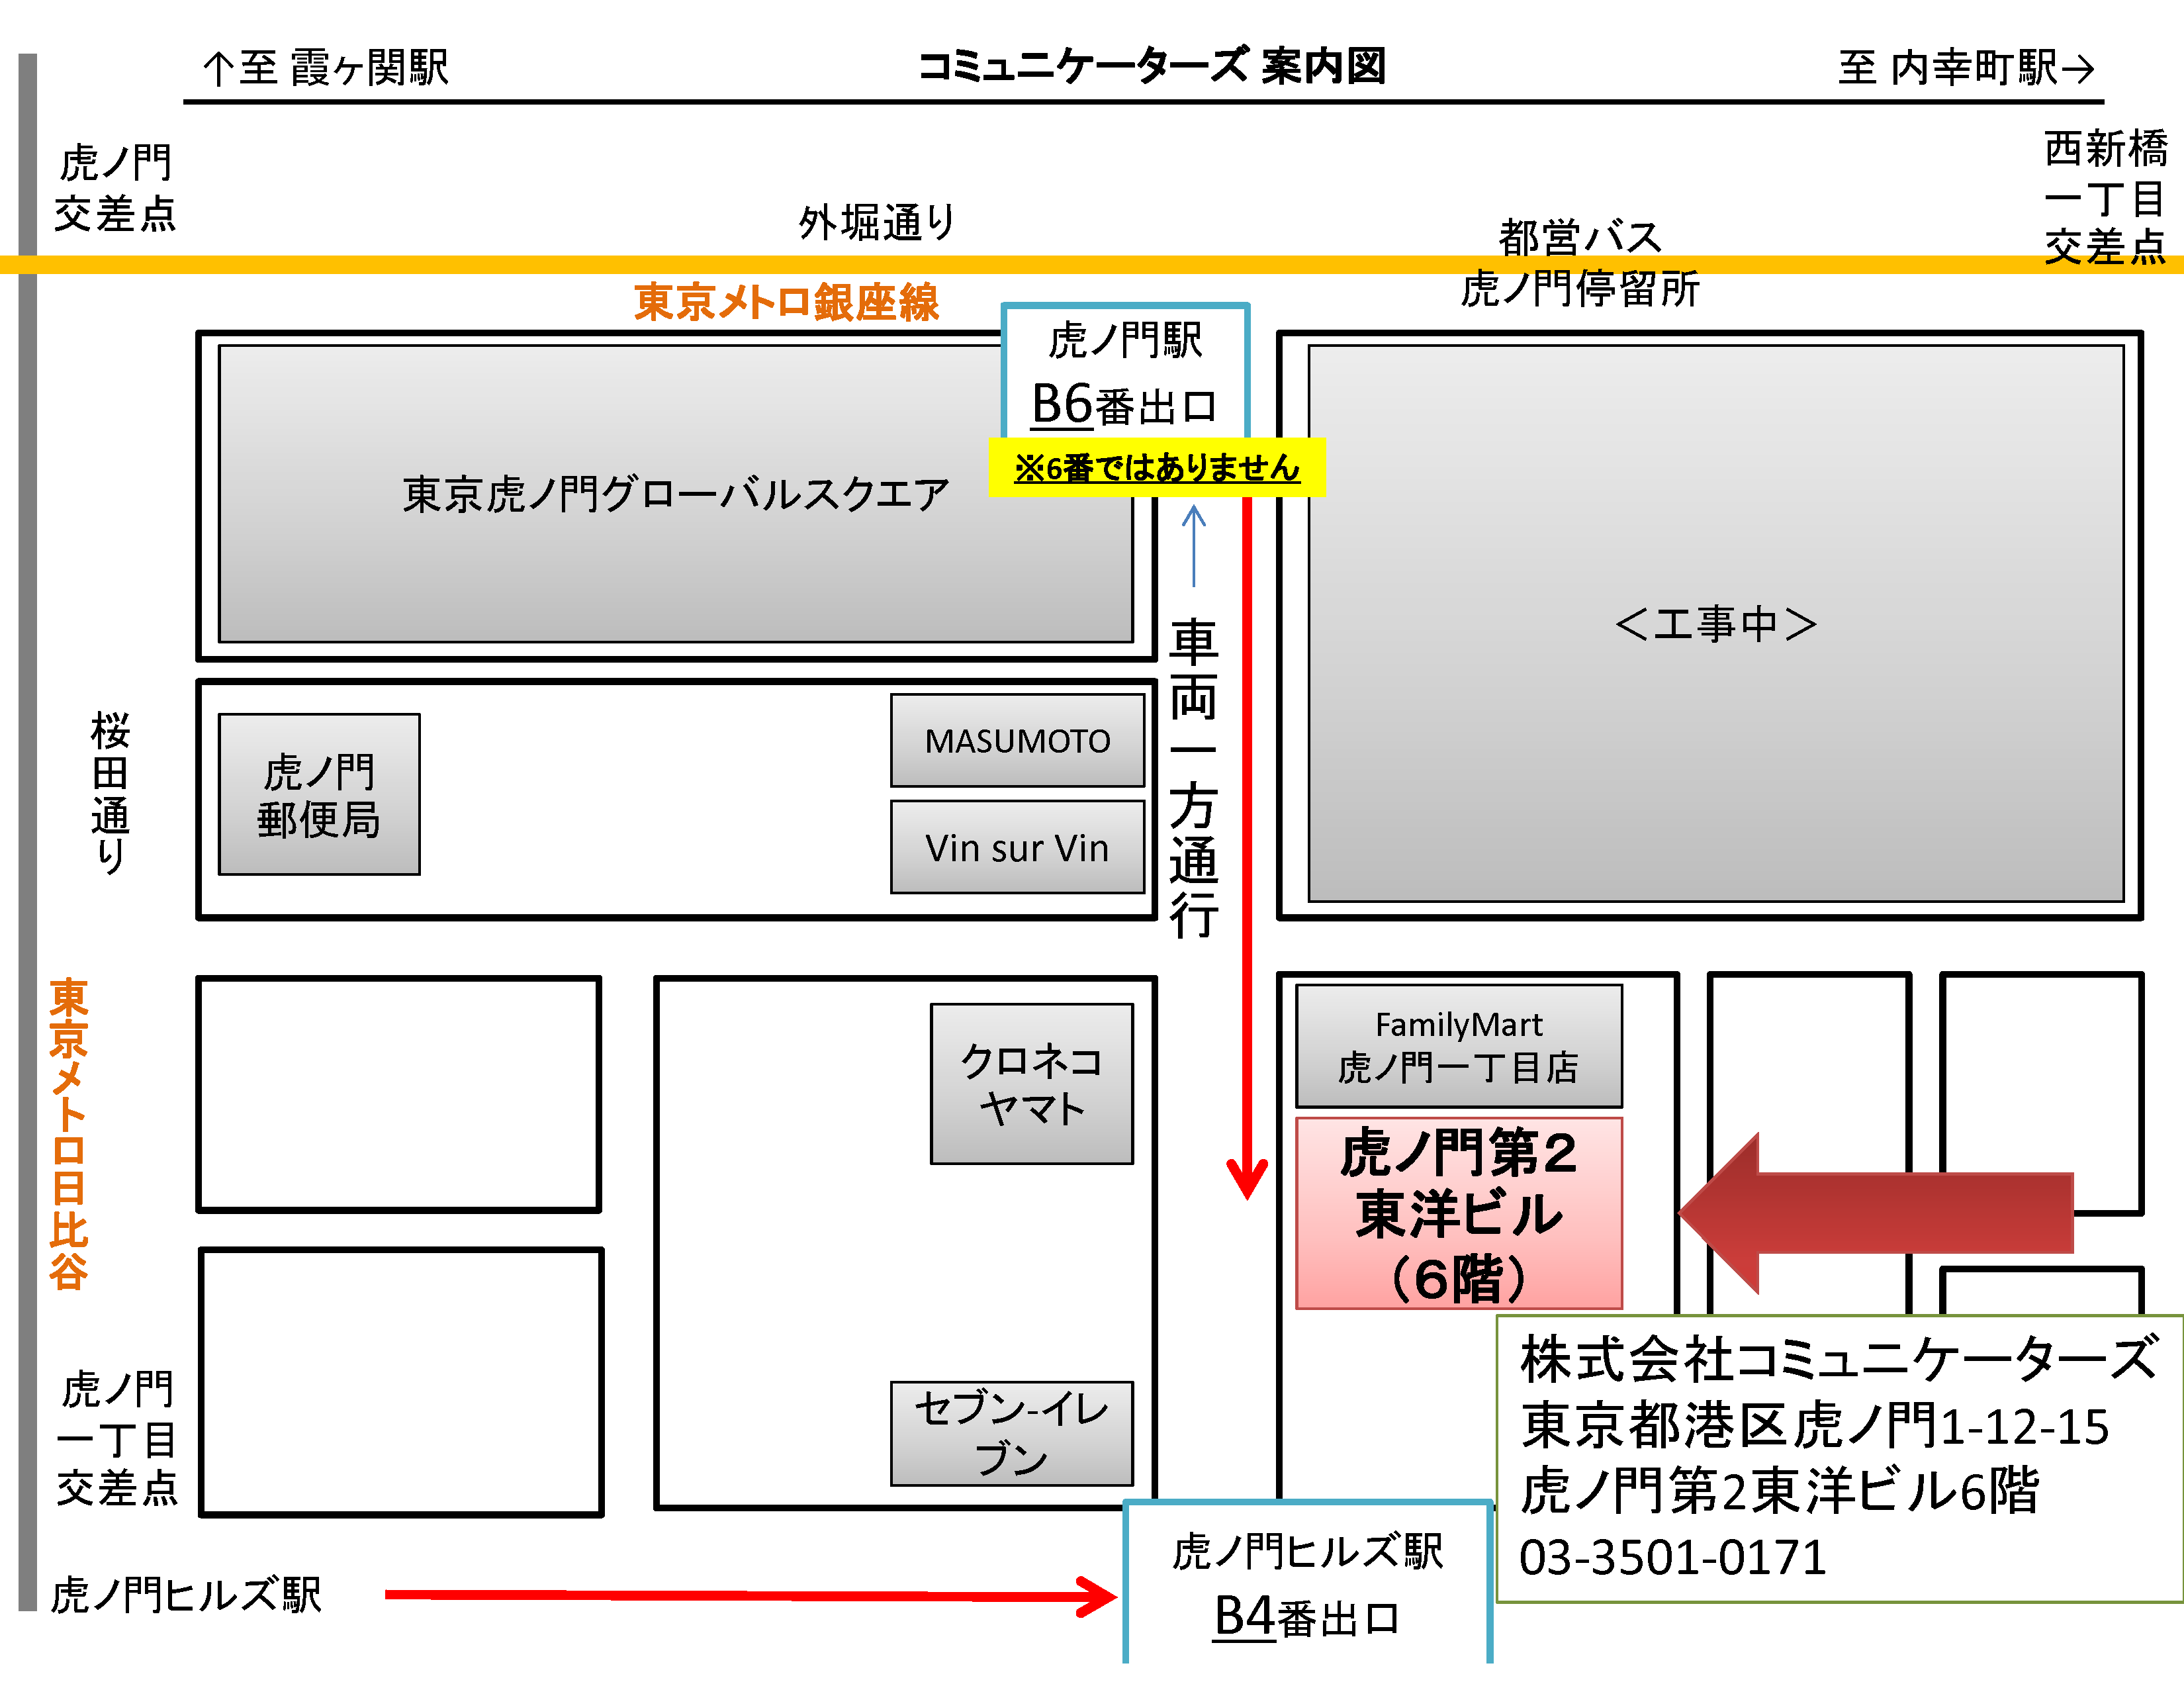
Task: Click the コミュニケーターズ 案内図 title text
Action: [x=1152, y=66]
